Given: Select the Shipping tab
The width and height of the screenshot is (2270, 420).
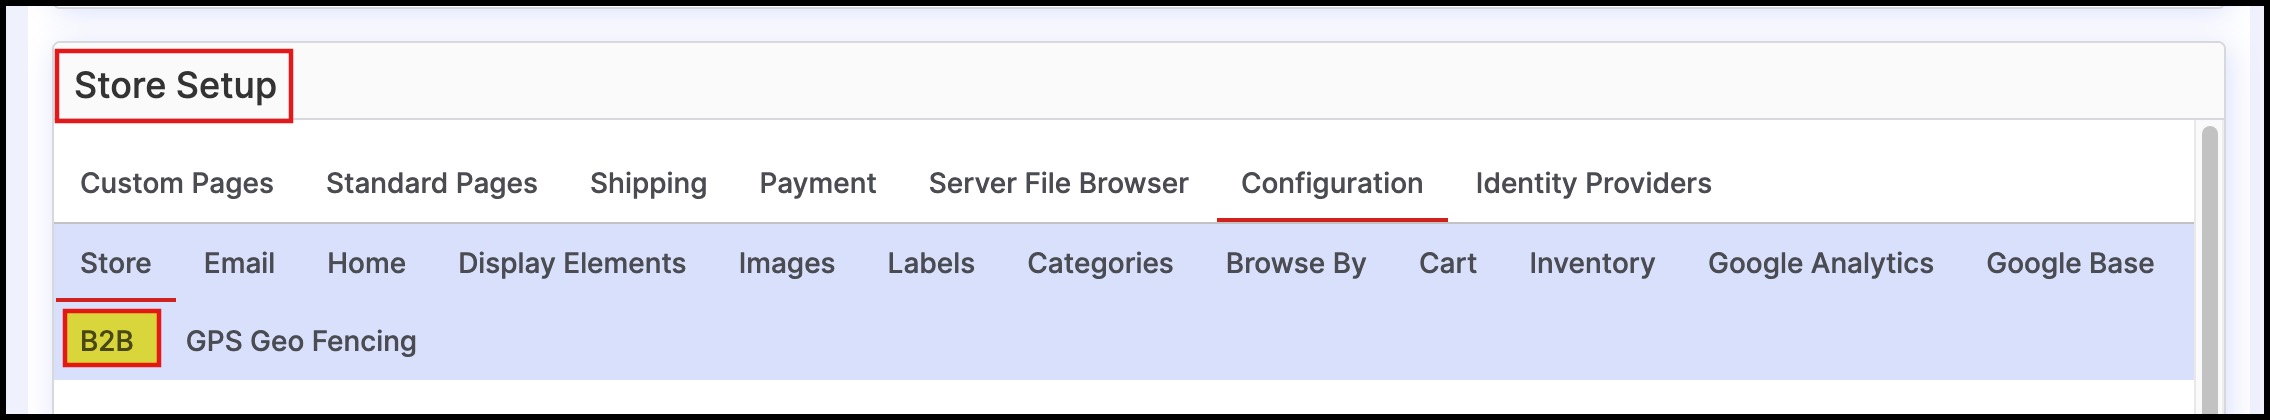Looking at the screenshot, I should pos(648,183).
